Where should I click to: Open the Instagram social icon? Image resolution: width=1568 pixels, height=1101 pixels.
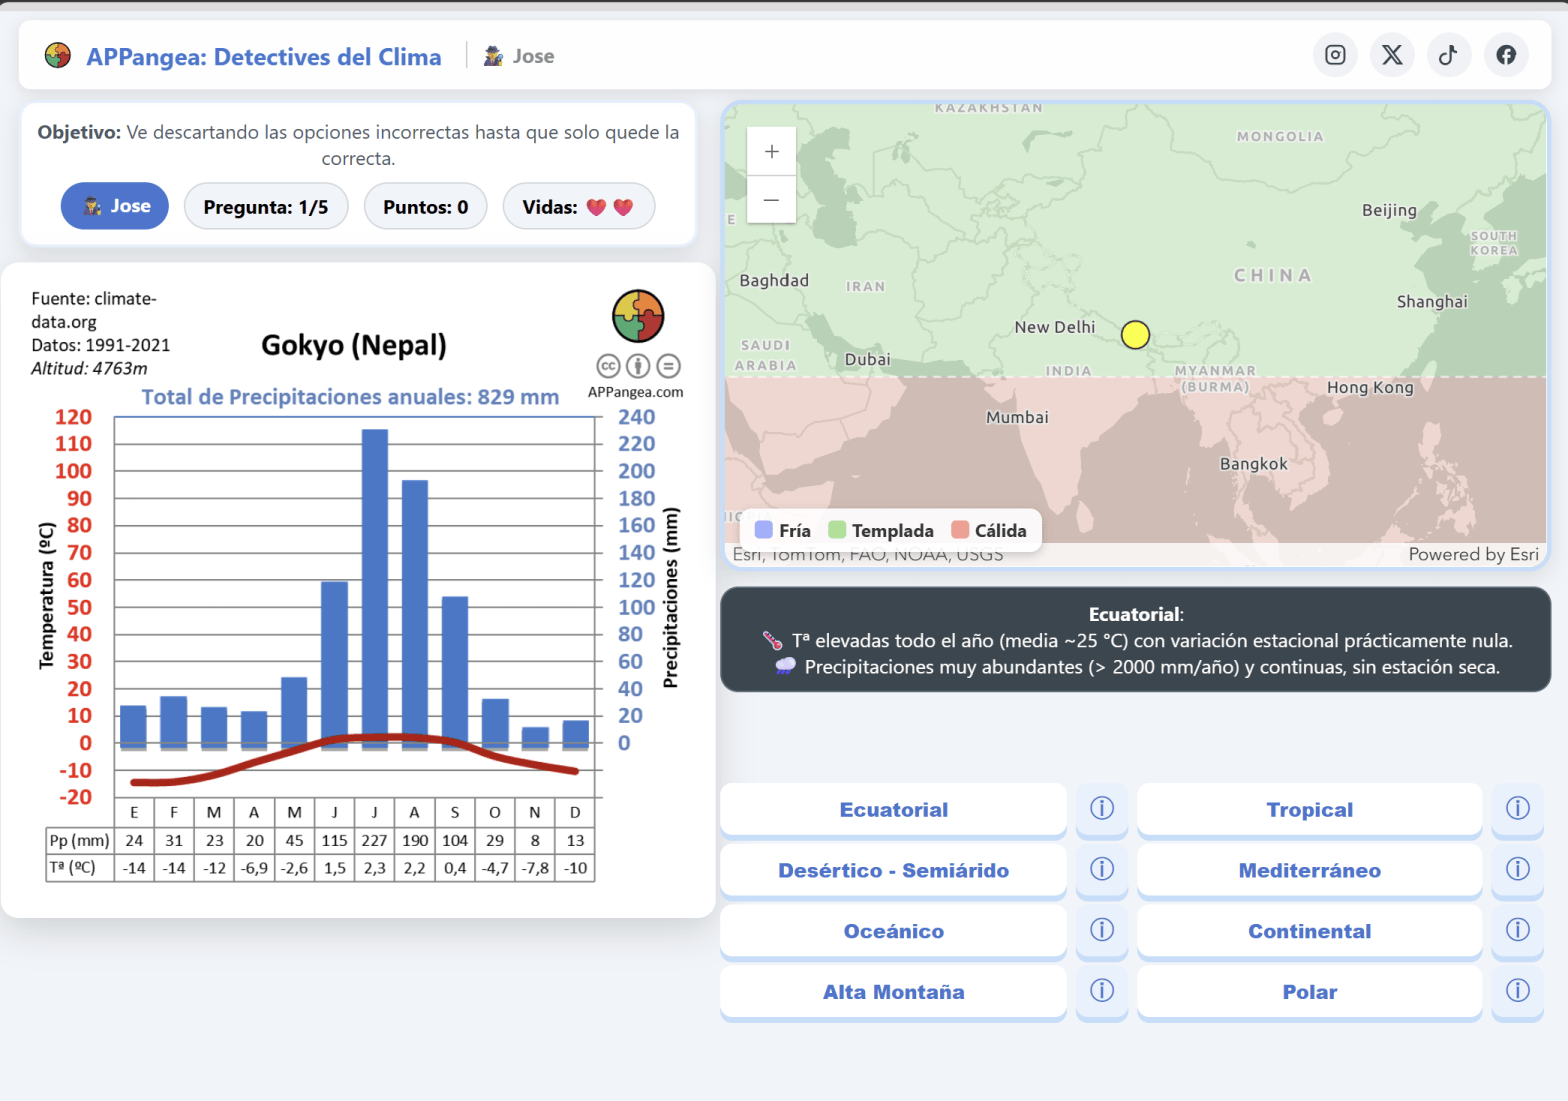(1335, 55)
